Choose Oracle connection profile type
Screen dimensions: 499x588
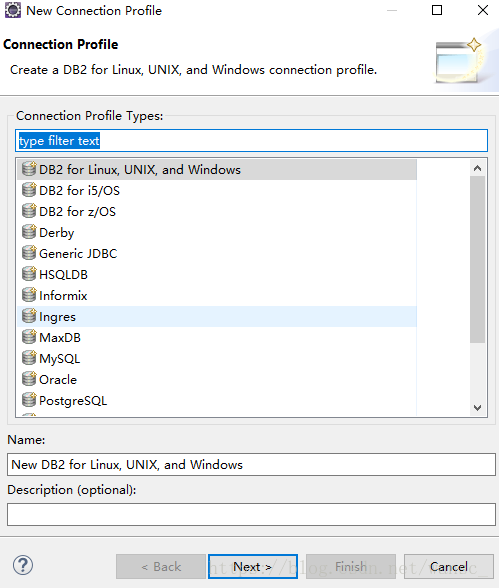217,380
